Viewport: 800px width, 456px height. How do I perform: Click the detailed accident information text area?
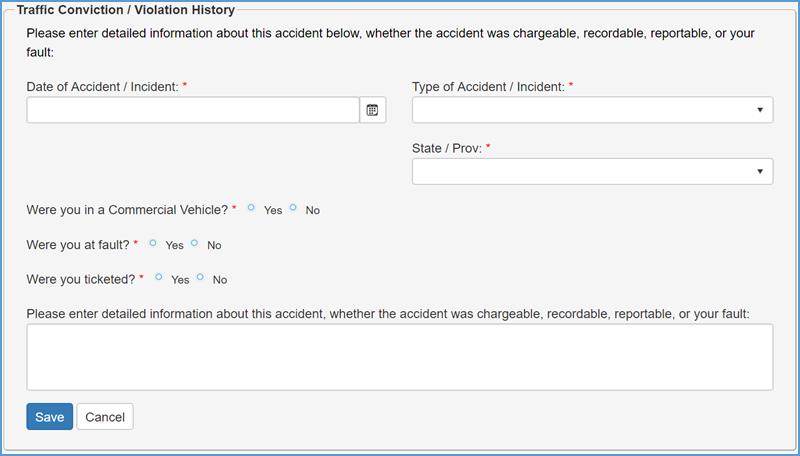tap(399, 356)
